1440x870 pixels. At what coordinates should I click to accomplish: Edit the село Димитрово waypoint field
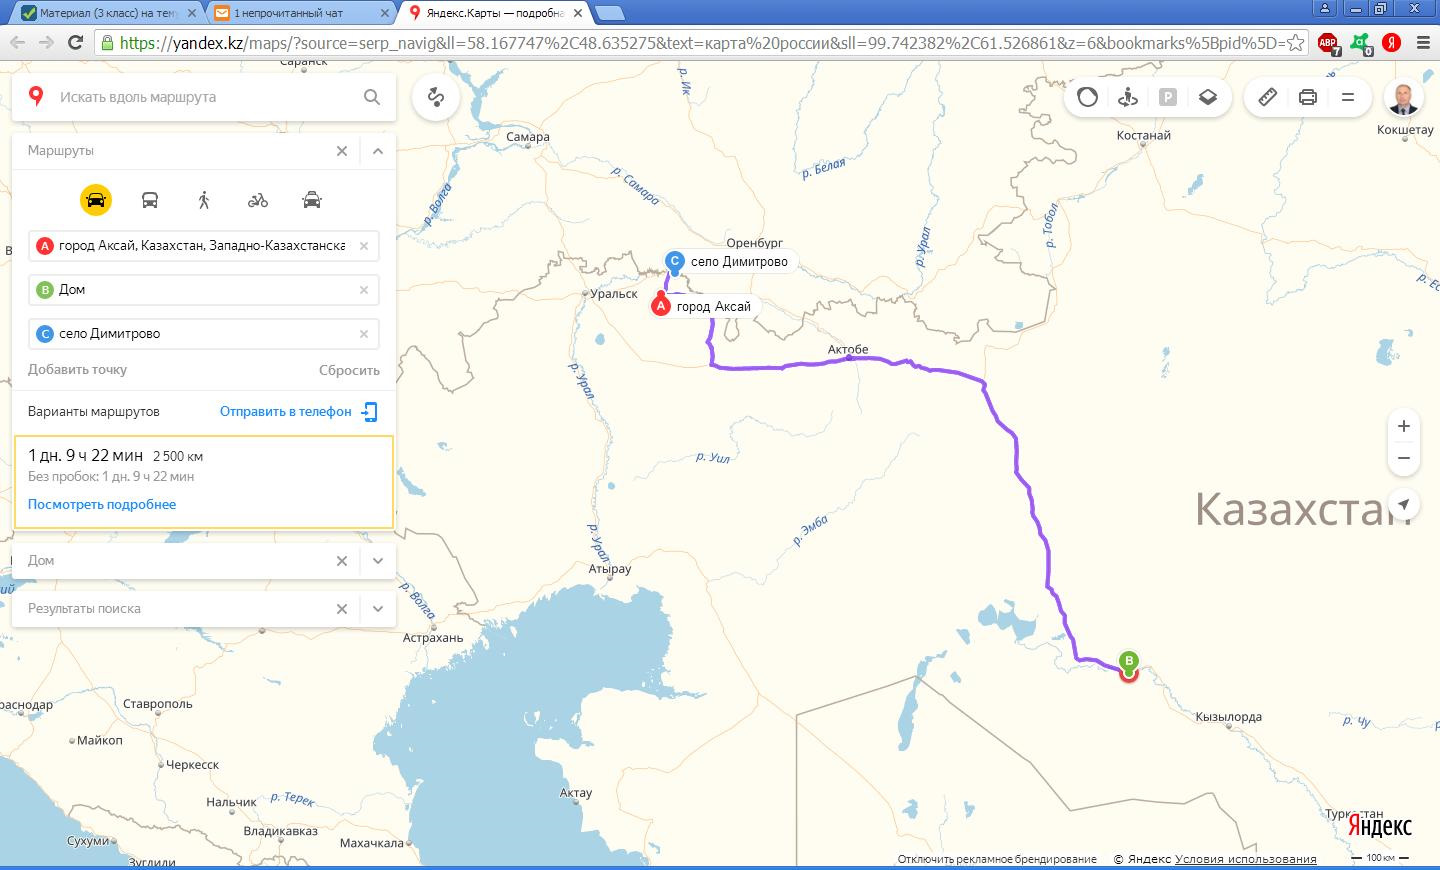coord(204,334)
